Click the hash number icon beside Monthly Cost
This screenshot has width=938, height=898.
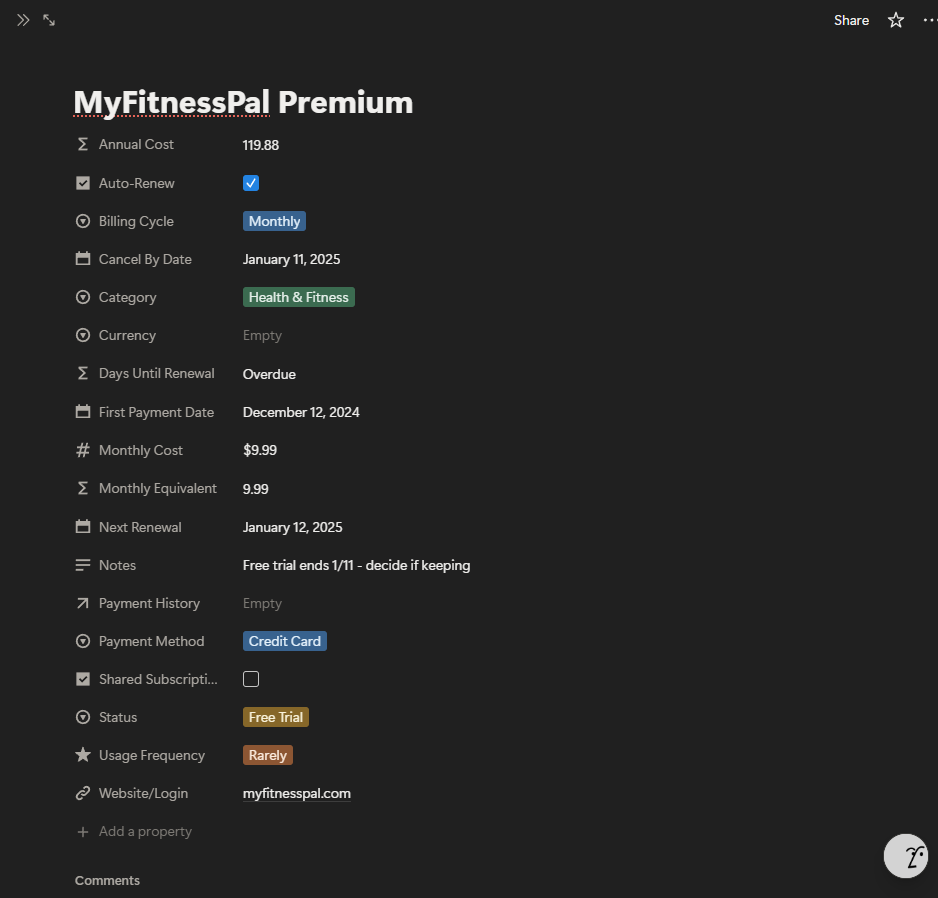point(83,450)
